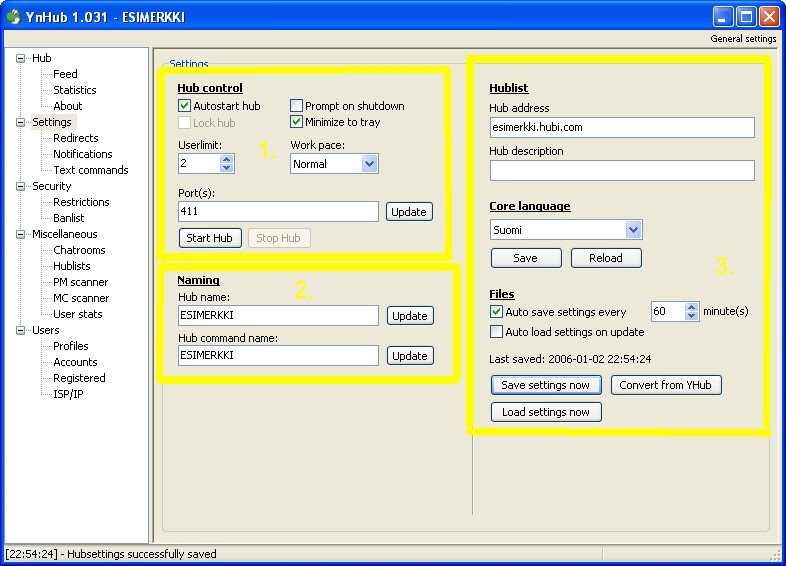Click the Hub name input field
This screenshot has height=566, width=786.
click(278, 315)
